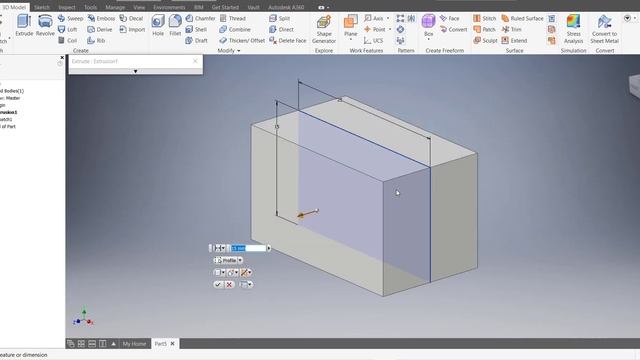Image resolution: width=640 pixels, height=360 pixels.
Task: Activate the Shell tool
Action: point(196,29)
